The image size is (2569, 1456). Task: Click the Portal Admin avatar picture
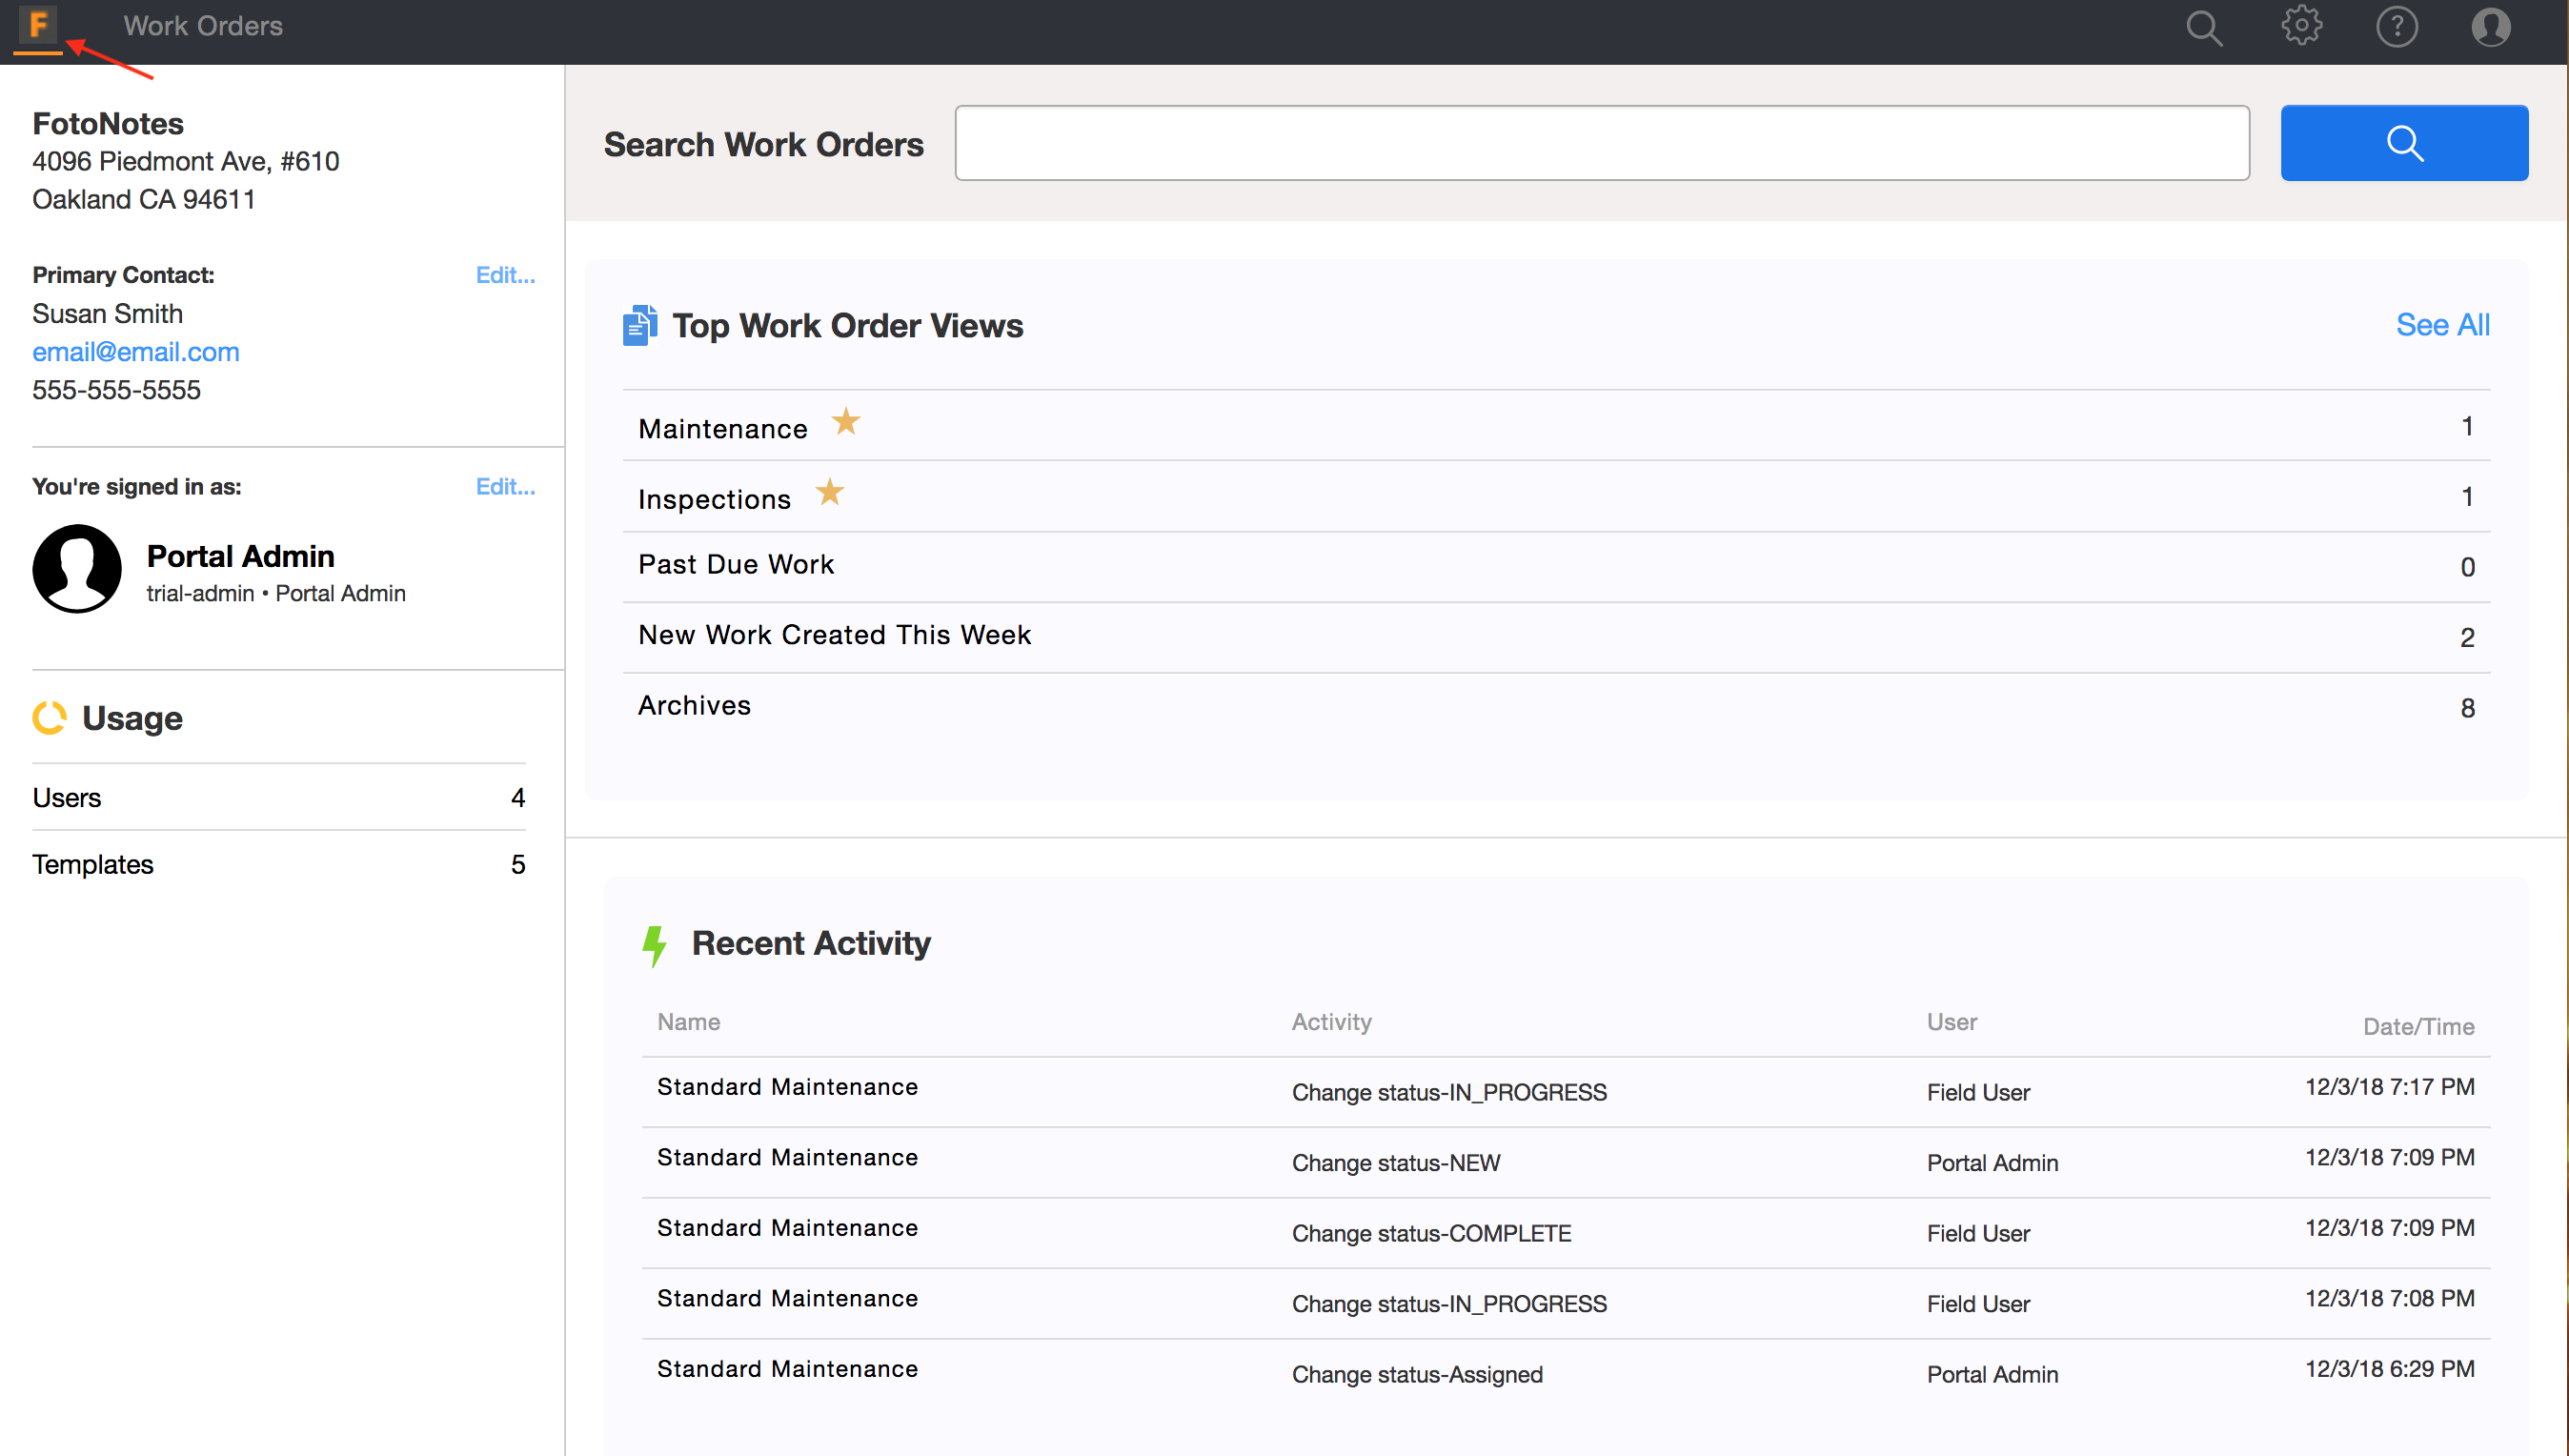click(77, 569)
